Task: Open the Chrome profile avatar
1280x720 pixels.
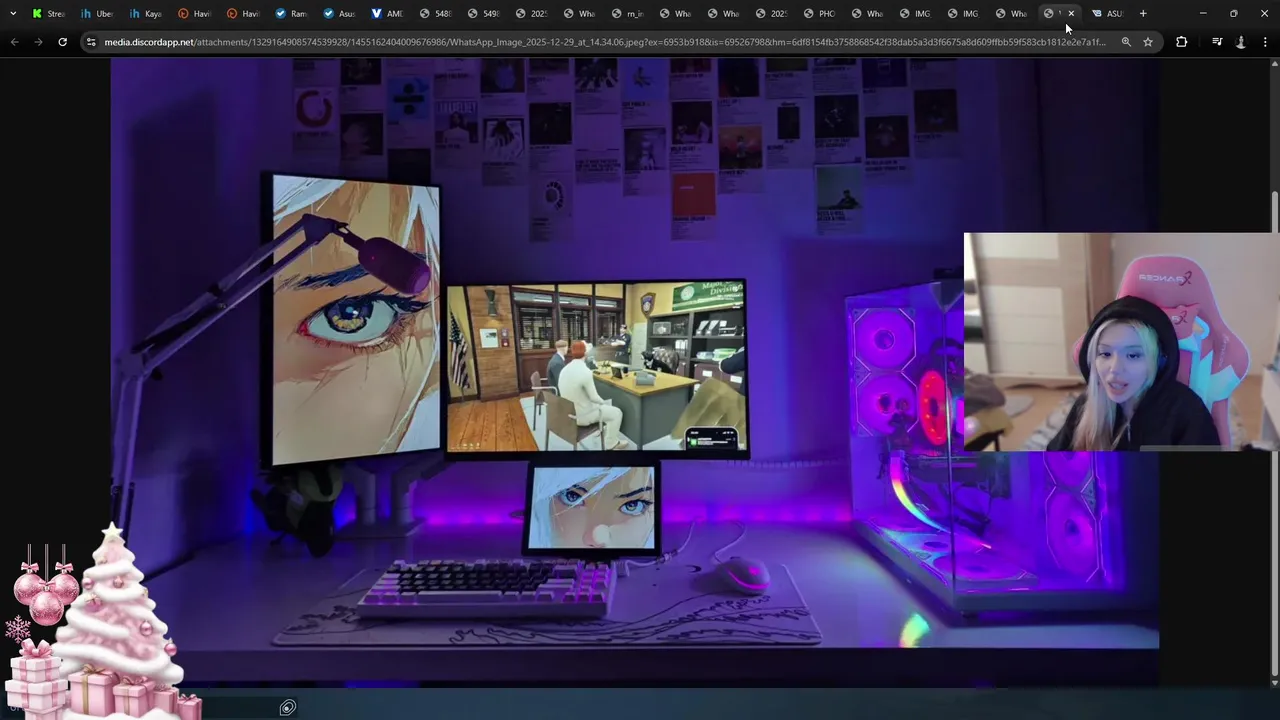Action: click(1241, 42)
